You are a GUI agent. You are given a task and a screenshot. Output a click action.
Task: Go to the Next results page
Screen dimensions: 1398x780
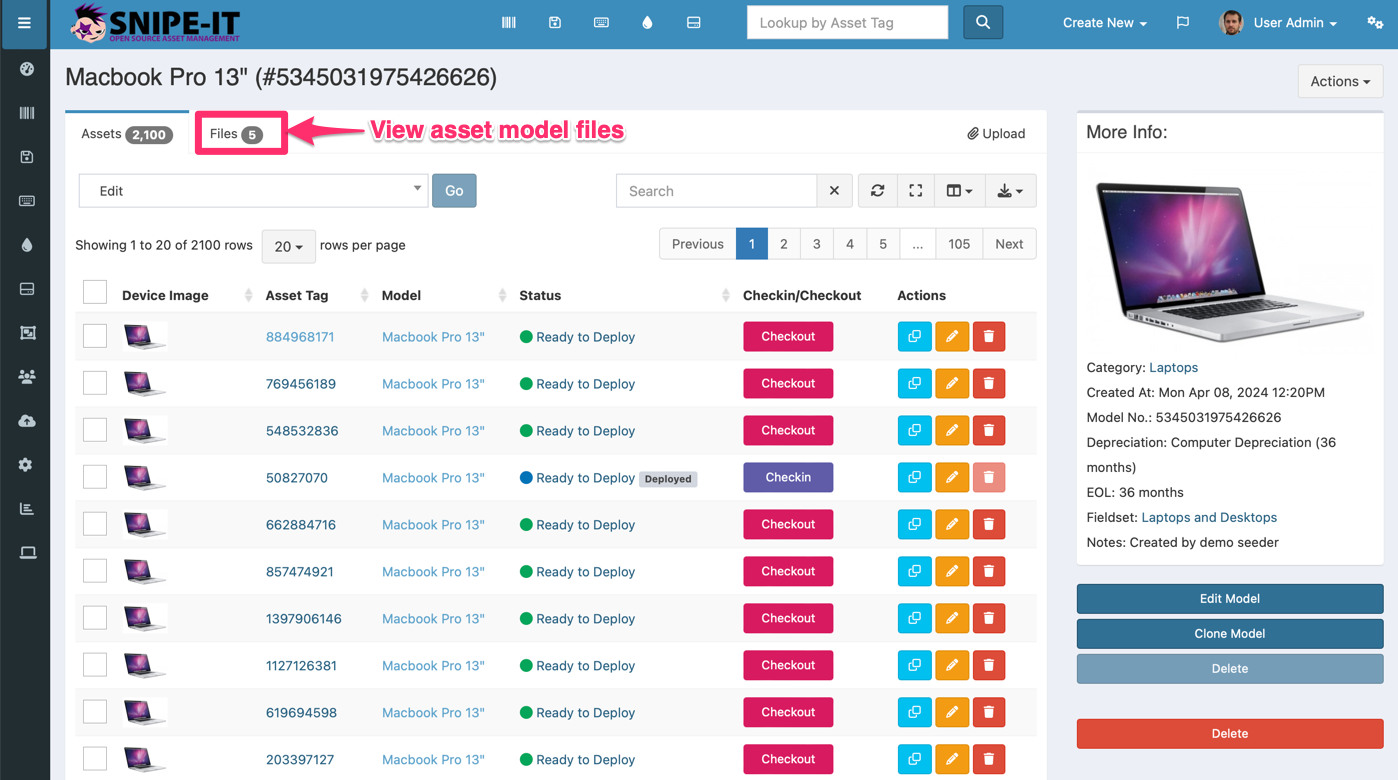click(1009, 244)
